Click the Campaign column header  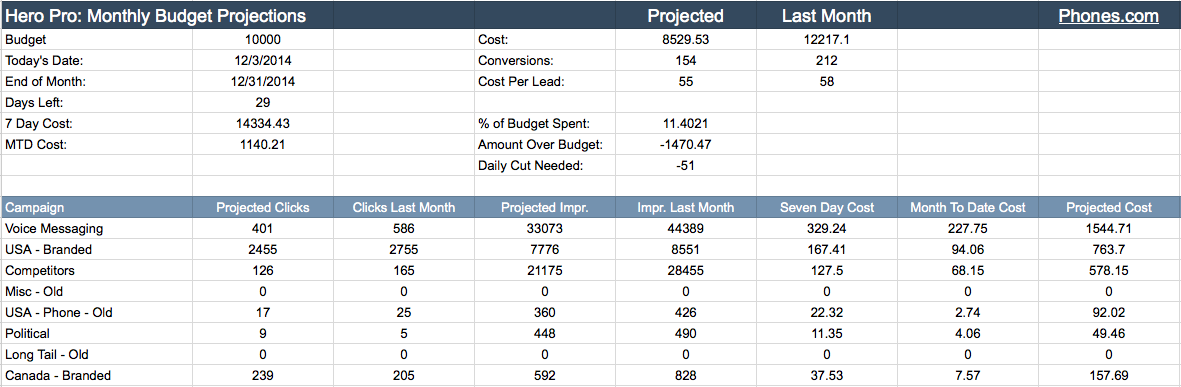pos(97,208)
